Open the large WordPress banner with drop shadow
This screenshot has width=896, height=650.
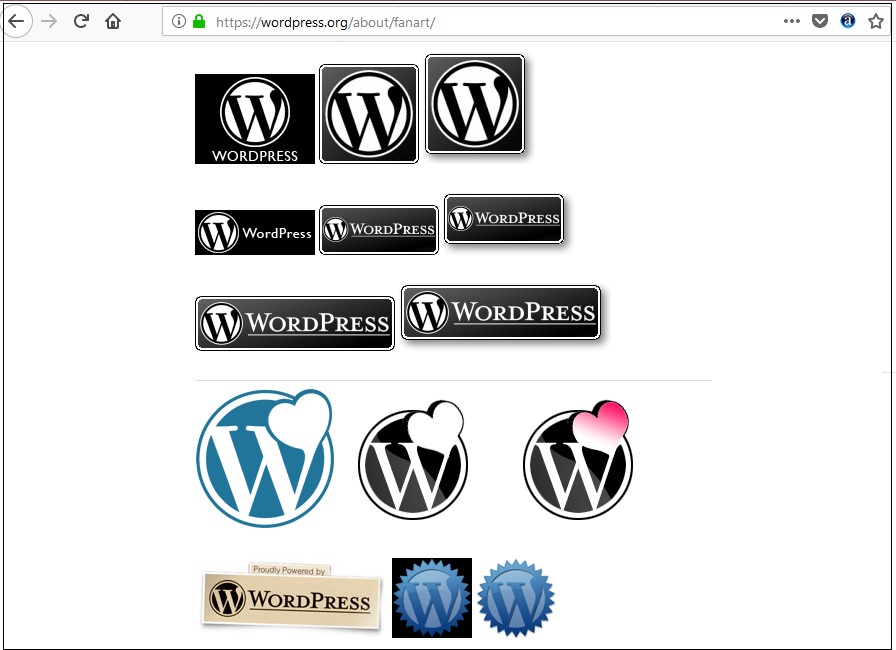501,312
